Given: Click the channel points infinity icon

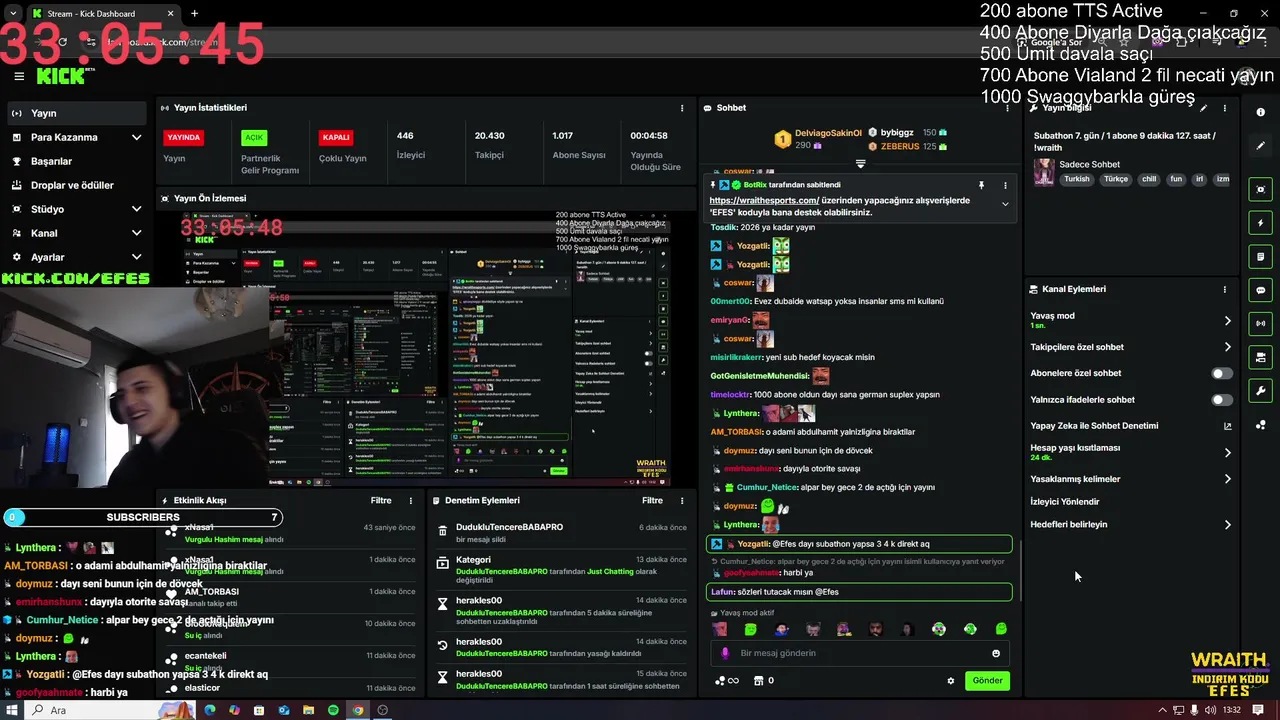Looking at the screenshot, I should [x=727, y=681].
